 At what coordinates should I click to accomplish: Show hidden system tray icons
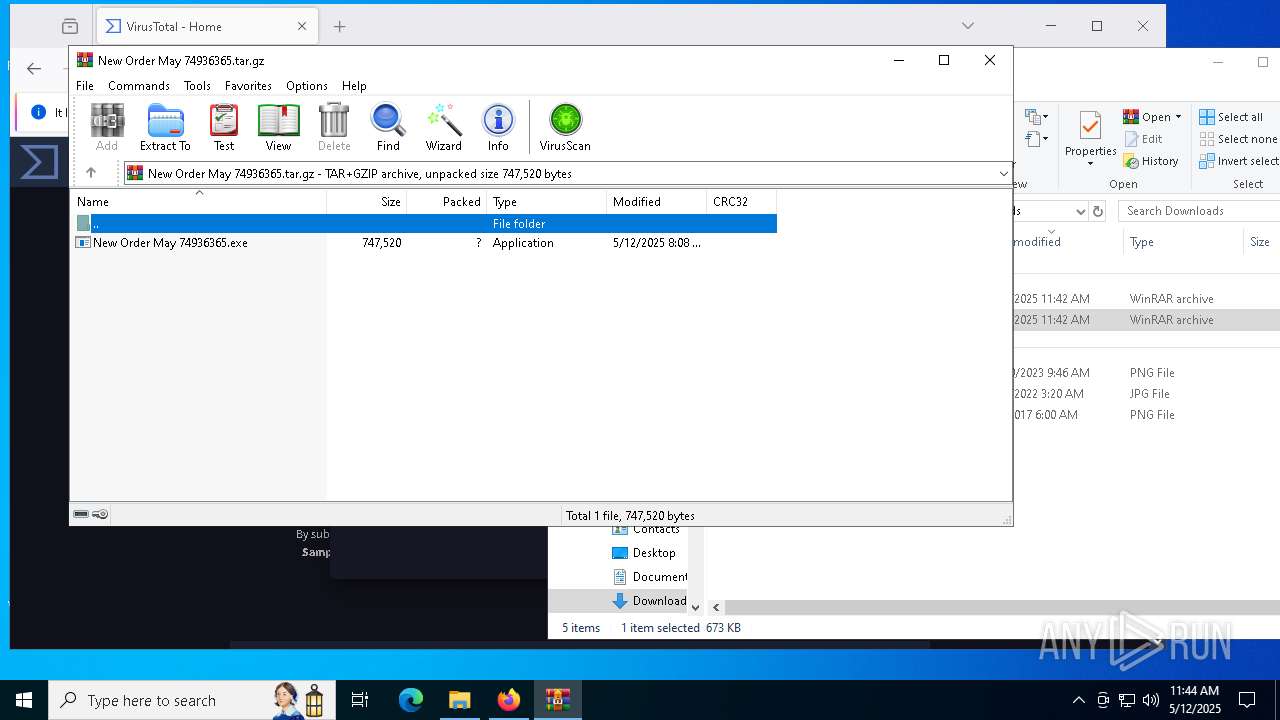pos(1078,700)
